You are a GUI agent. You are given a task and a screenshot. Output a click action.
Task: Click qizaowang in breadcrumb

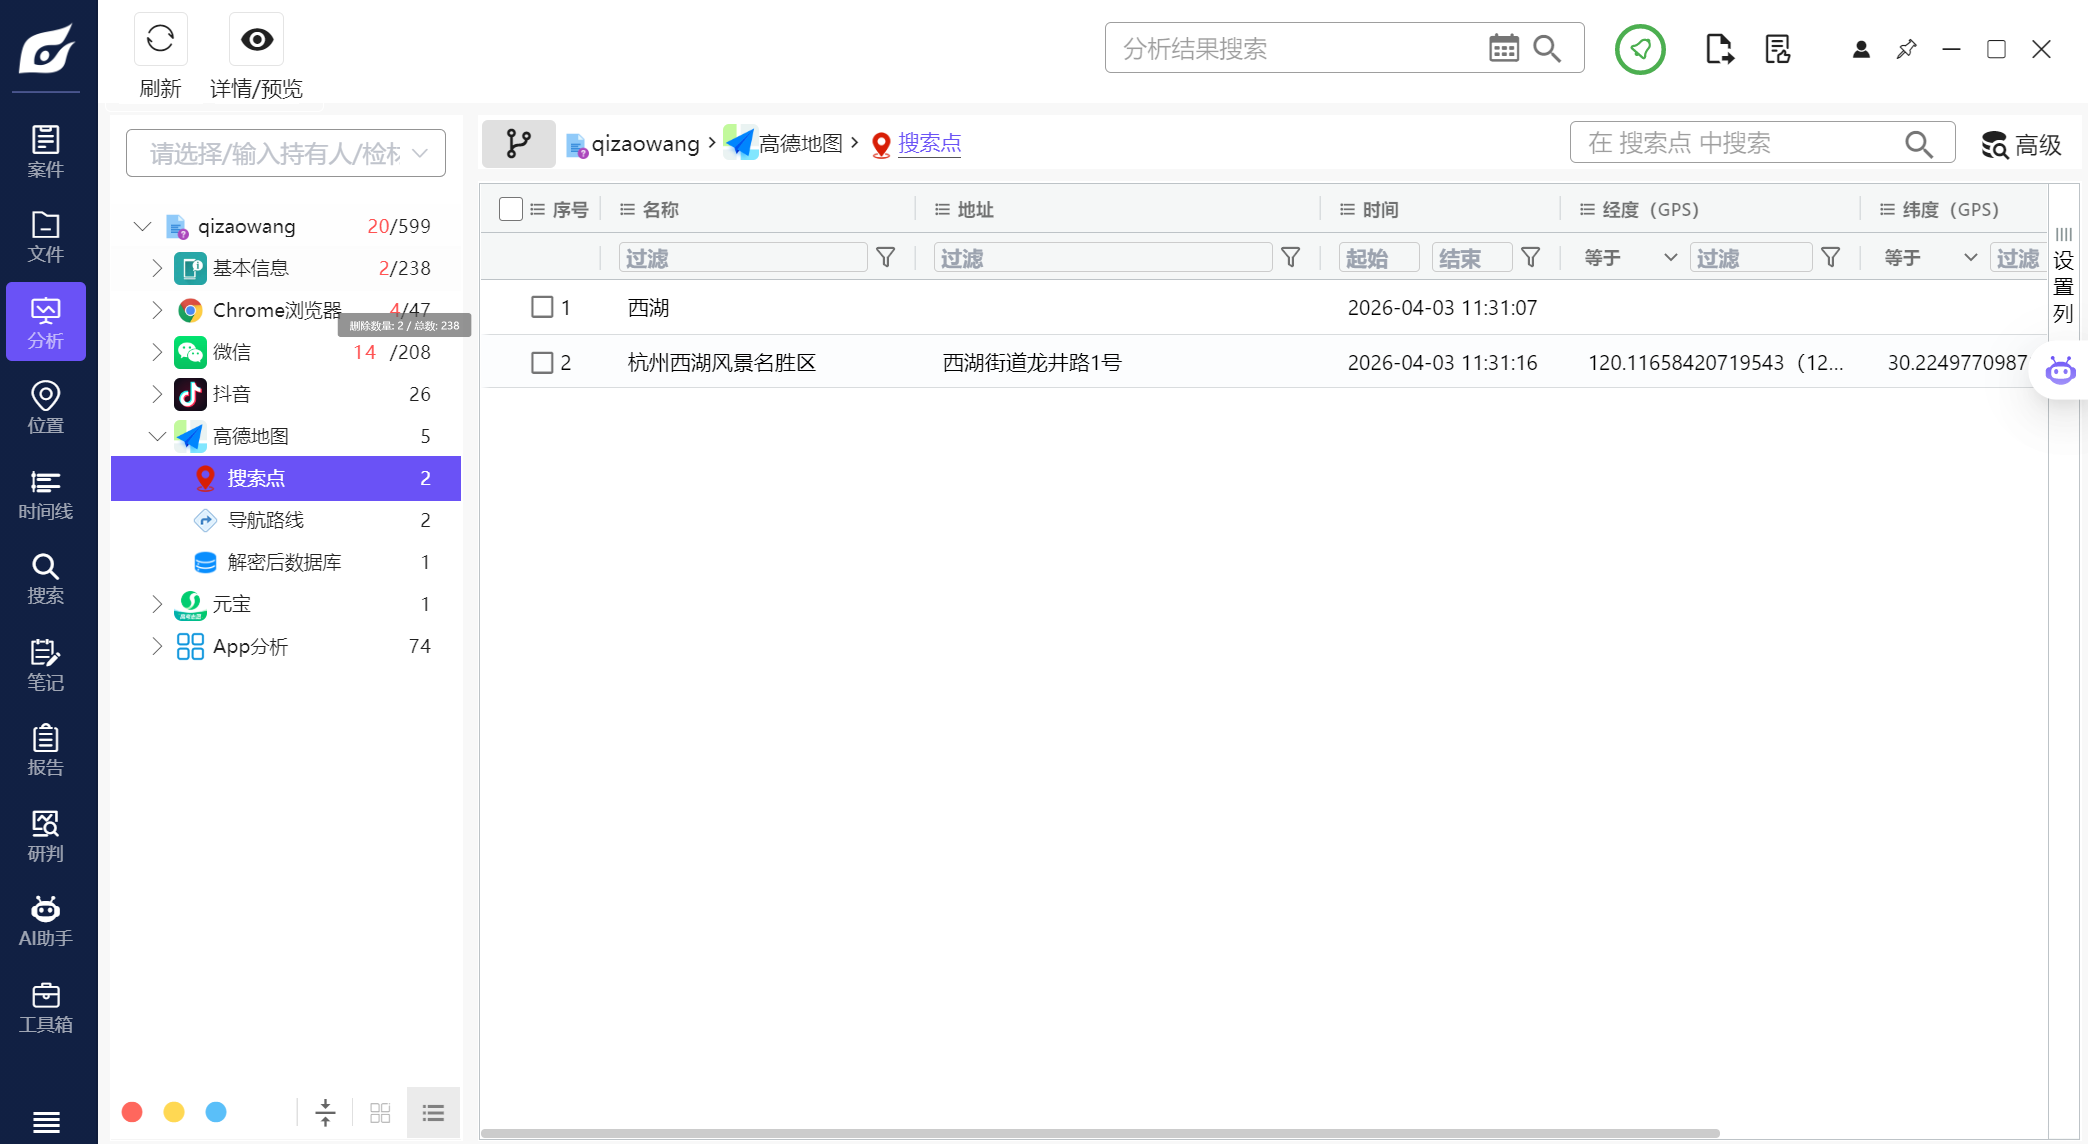645,143
